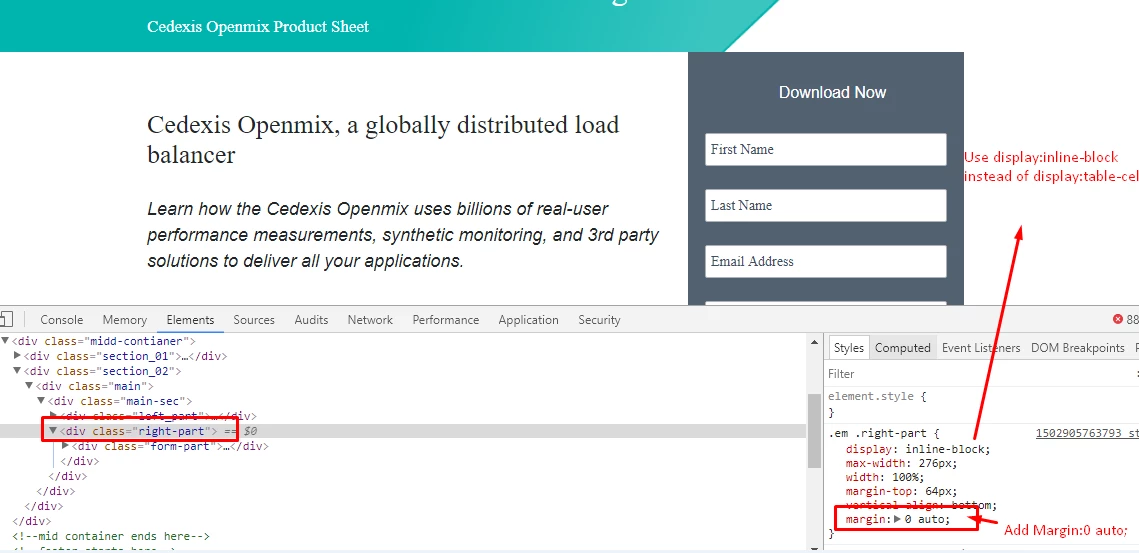
Task: Expand the section_01 div node
Action: pos(17,356)
